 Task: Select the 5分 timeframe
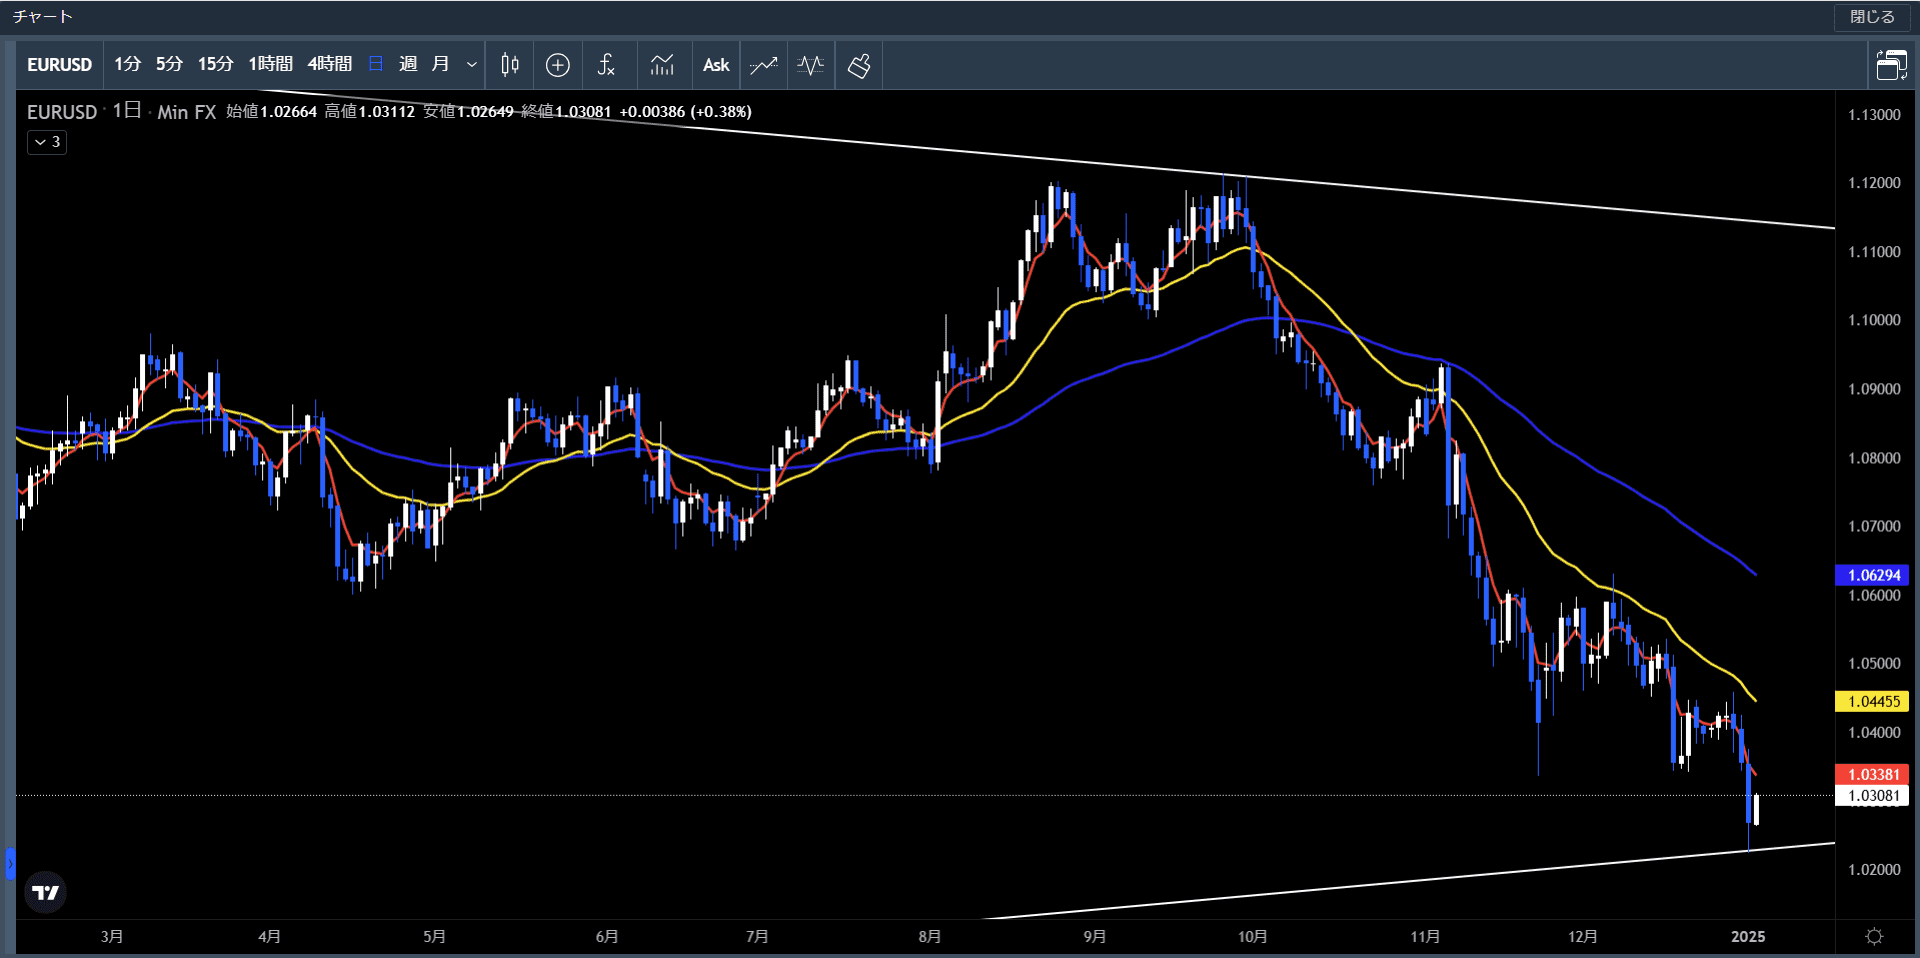pyautogui.click(x=169, y=64)
